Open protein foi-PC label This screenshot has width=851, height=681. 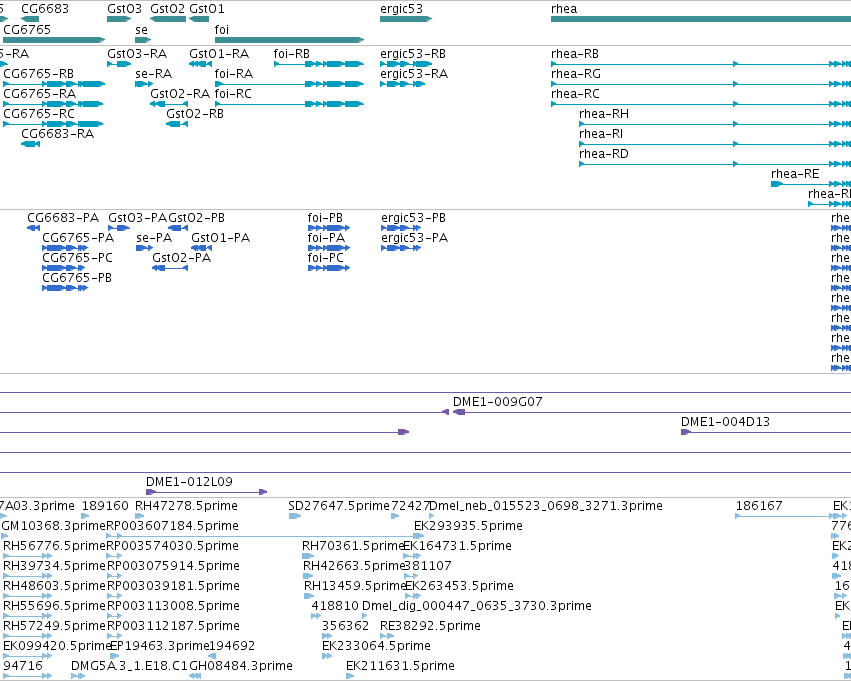click(x=326, y=258)
